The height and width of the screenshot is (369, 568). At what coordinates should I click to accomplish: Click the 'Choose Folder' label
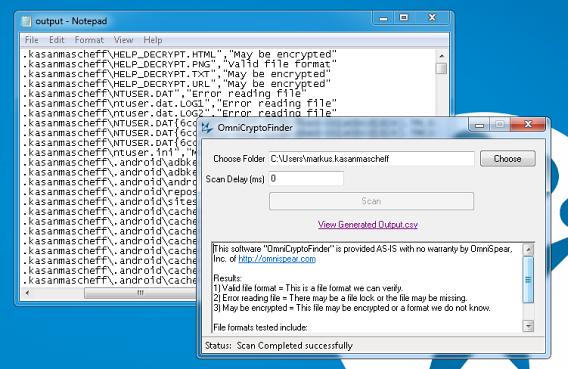[239, 159]
